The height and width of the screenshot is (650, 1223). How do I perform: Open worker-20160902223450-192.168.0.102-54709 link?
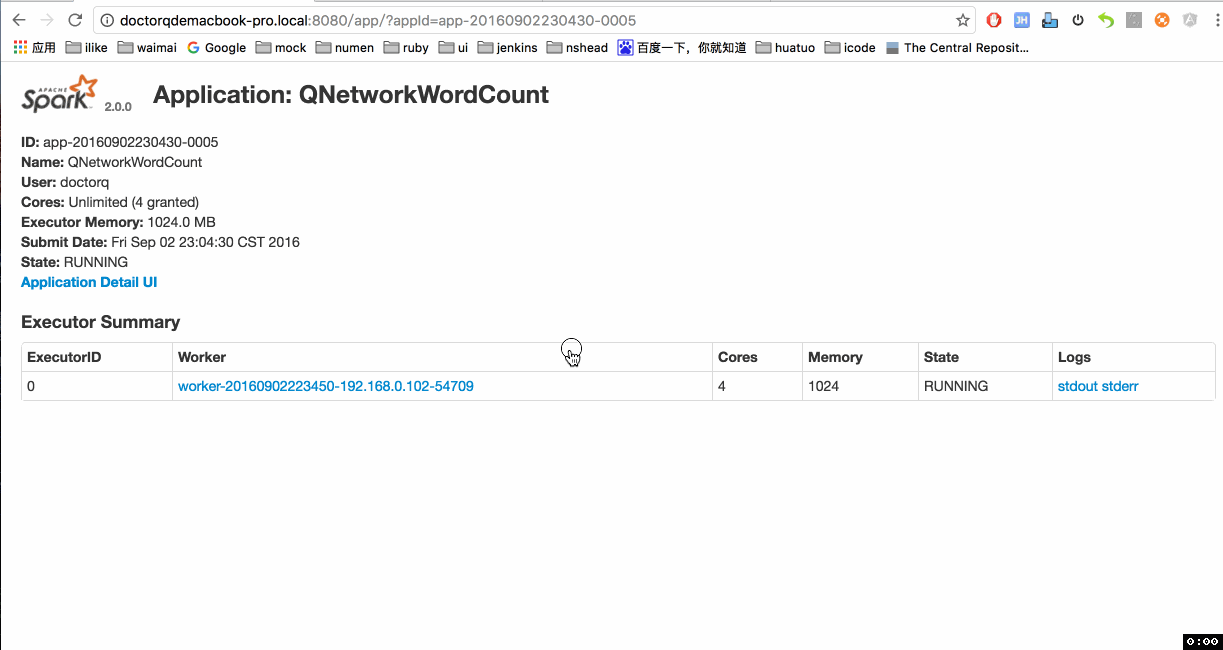pyautogui.click(x=326, y=386)
